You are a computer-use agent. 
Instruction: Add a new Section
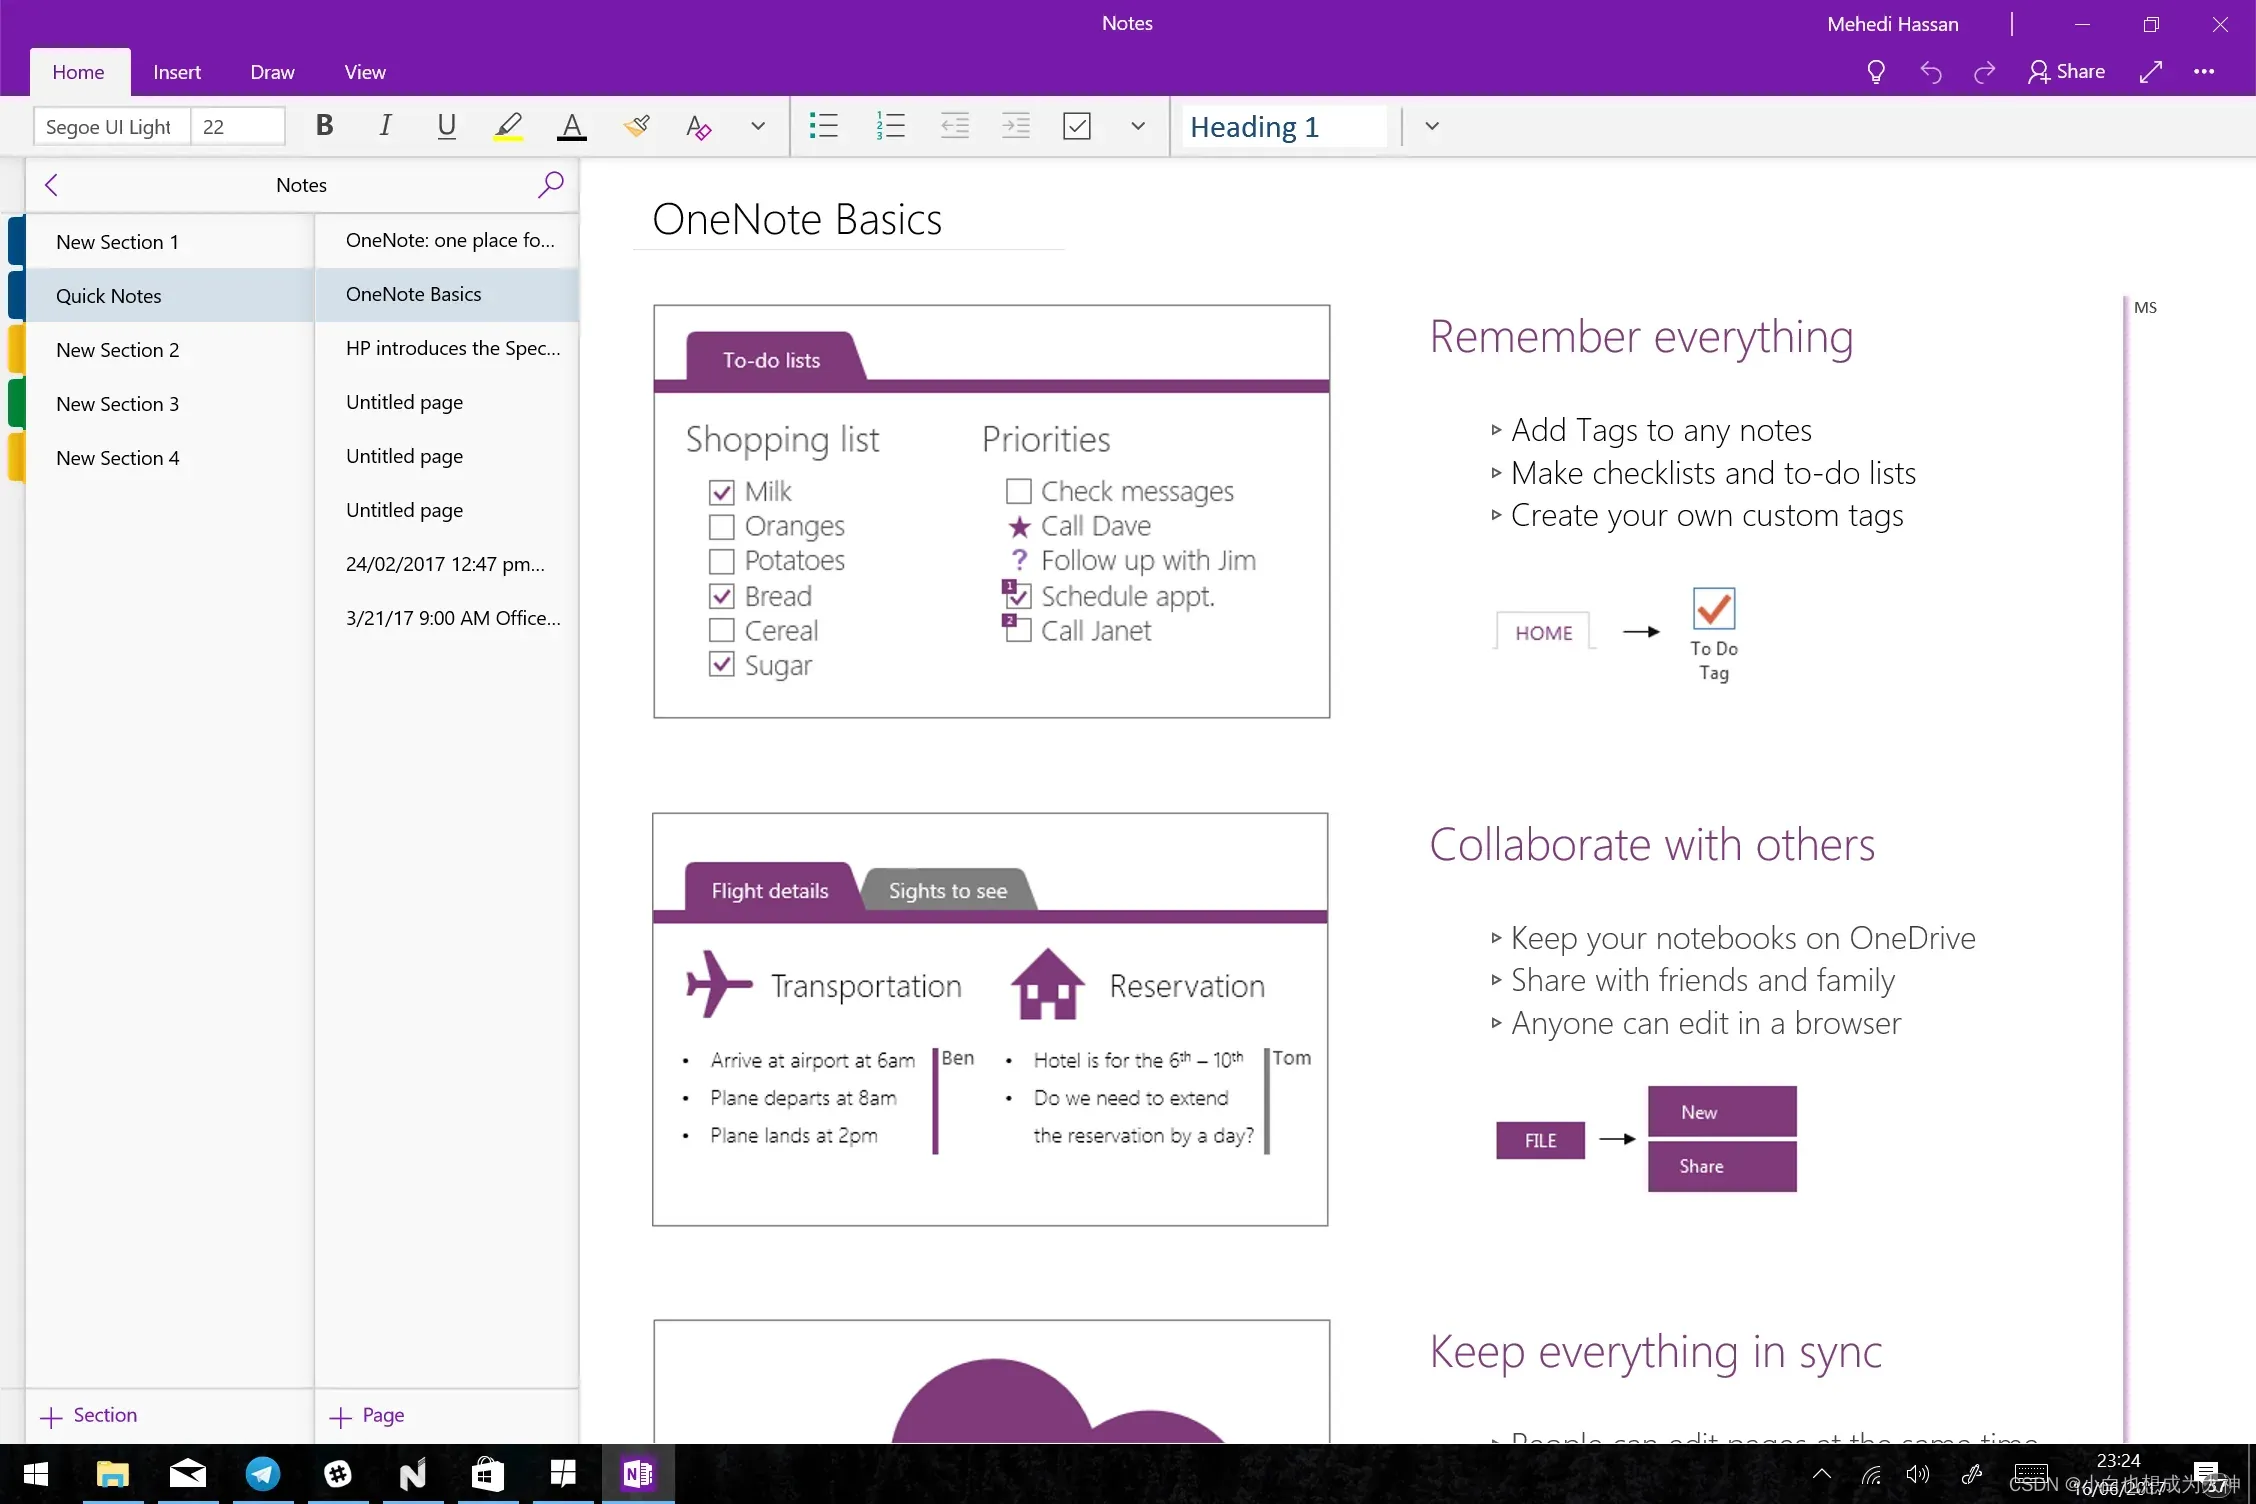coord(89,1415)
